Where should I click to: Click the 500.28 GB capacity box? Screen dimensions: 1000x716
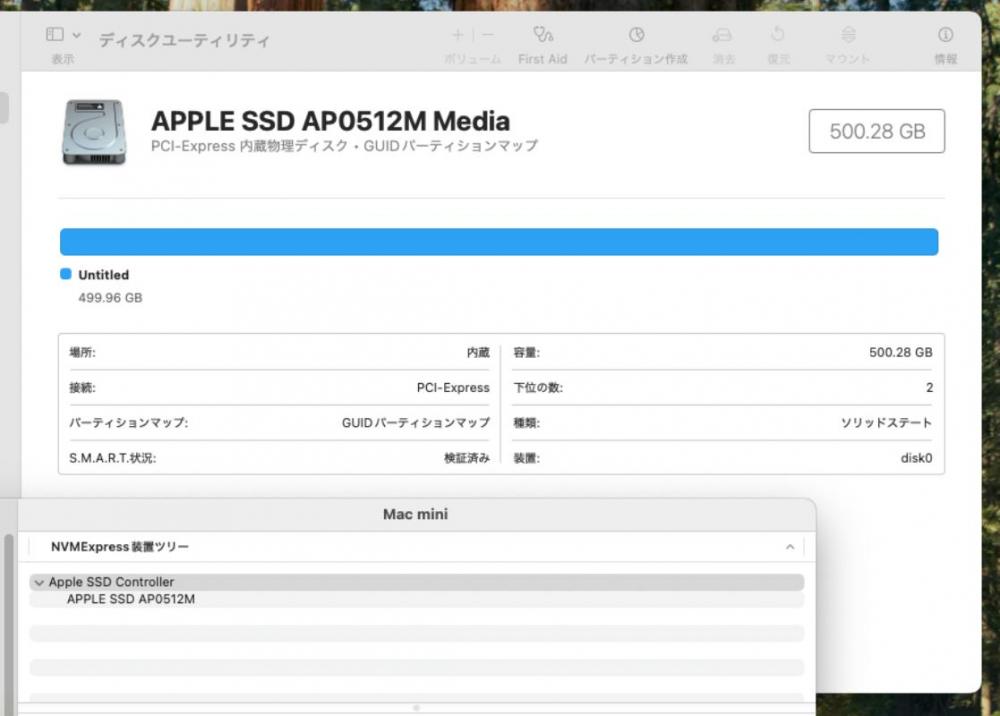pyautogui.click(x=877, y=131)
